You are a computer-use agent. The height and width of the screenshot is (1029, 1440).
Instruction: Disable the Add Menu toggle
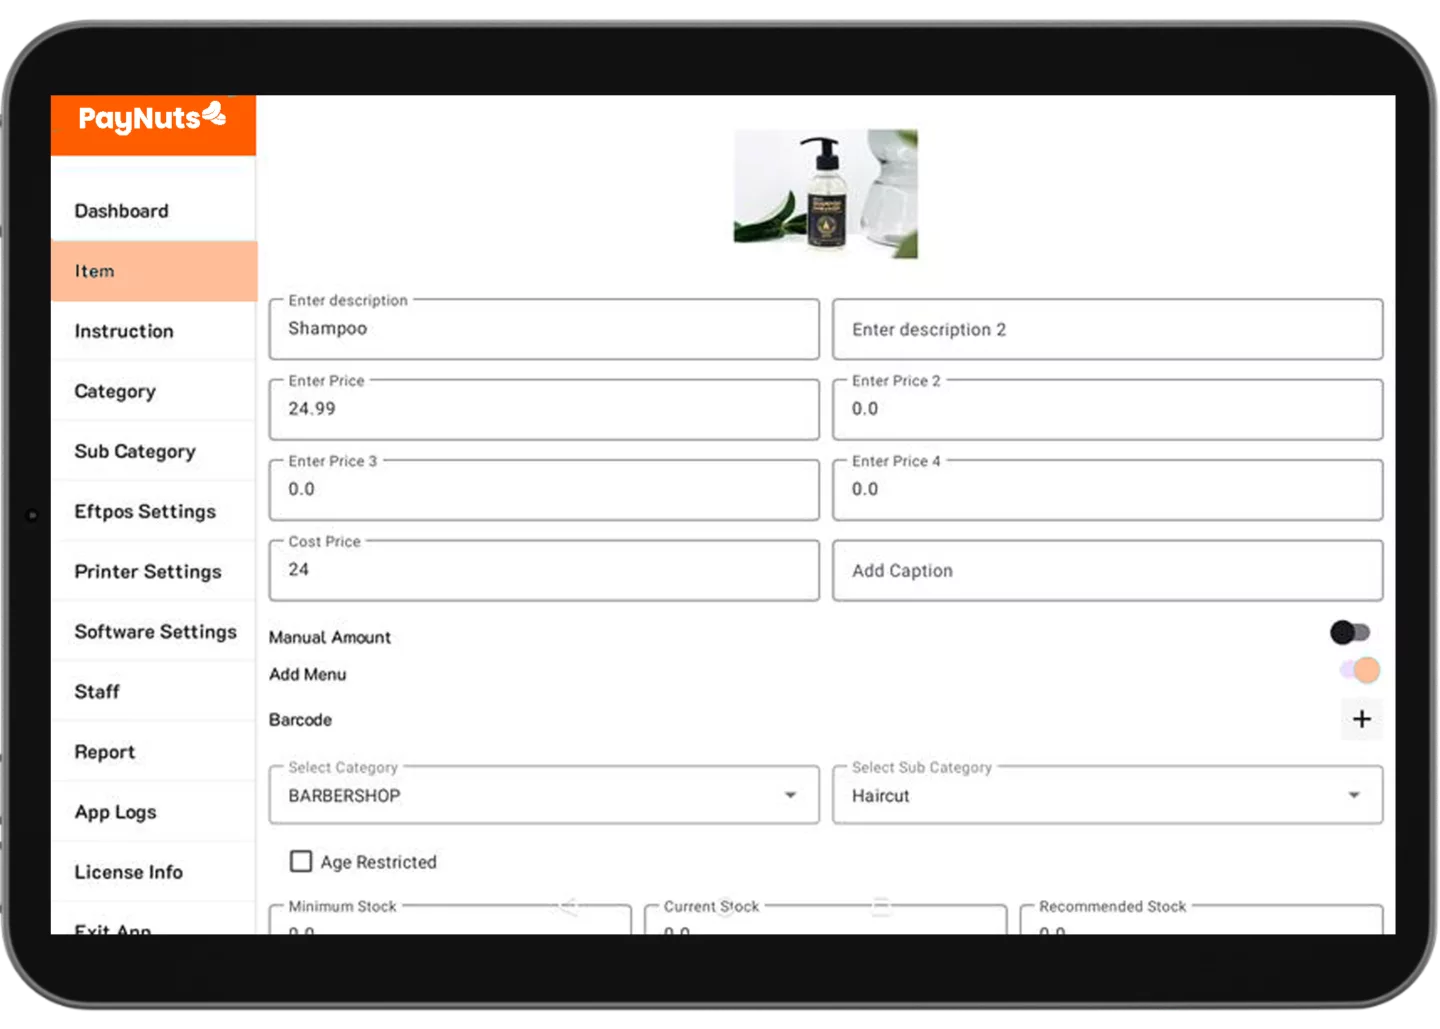[1356, 669]
